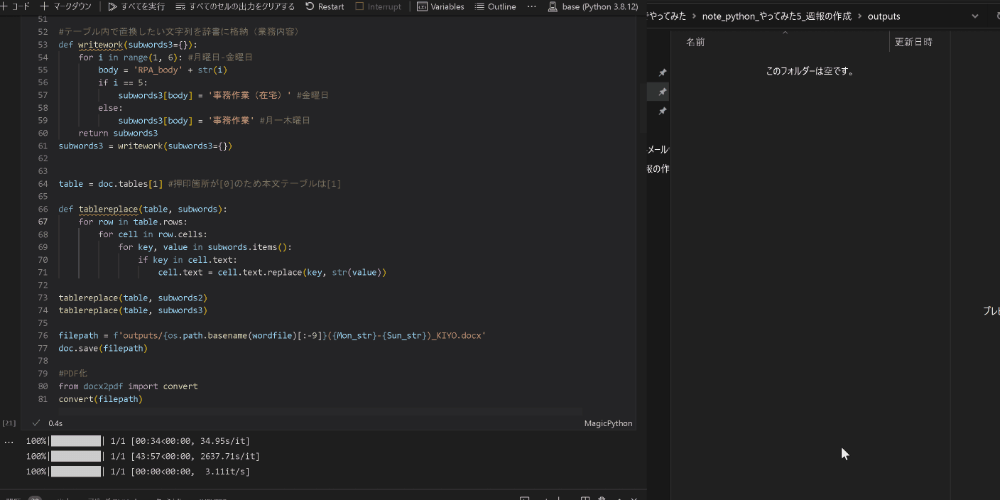Click line 73 tablereplace(table, subwords2)
Viewport: 1000px width, 500px height.
[133, 298]
